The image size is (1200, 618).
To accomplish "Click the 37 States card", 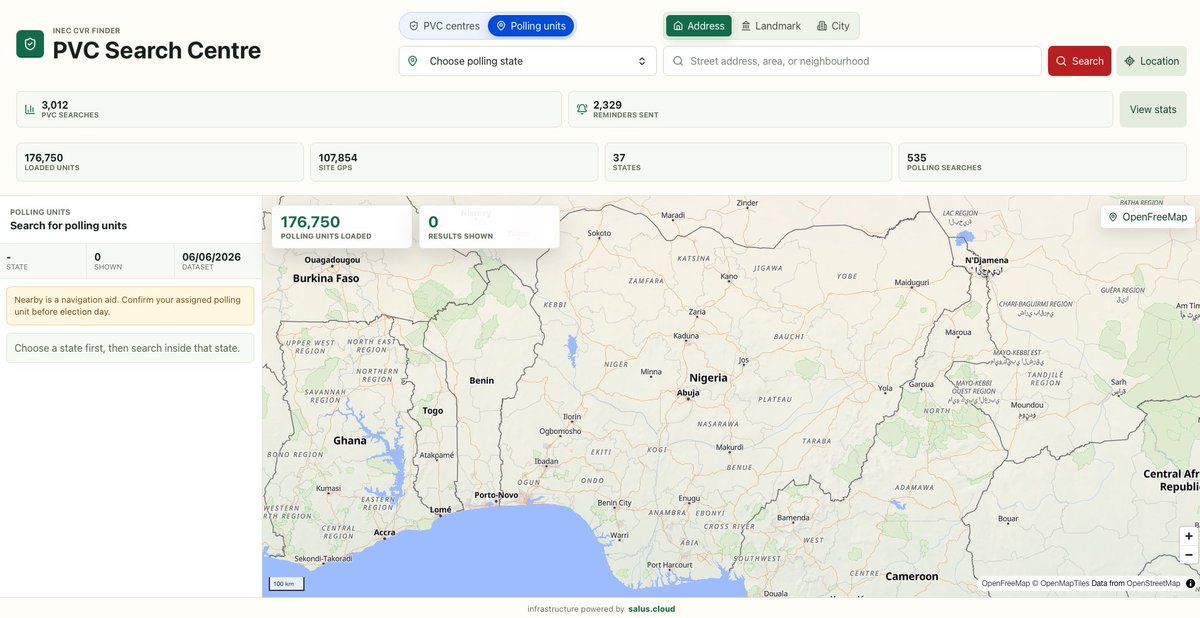I will coord(748,162).
